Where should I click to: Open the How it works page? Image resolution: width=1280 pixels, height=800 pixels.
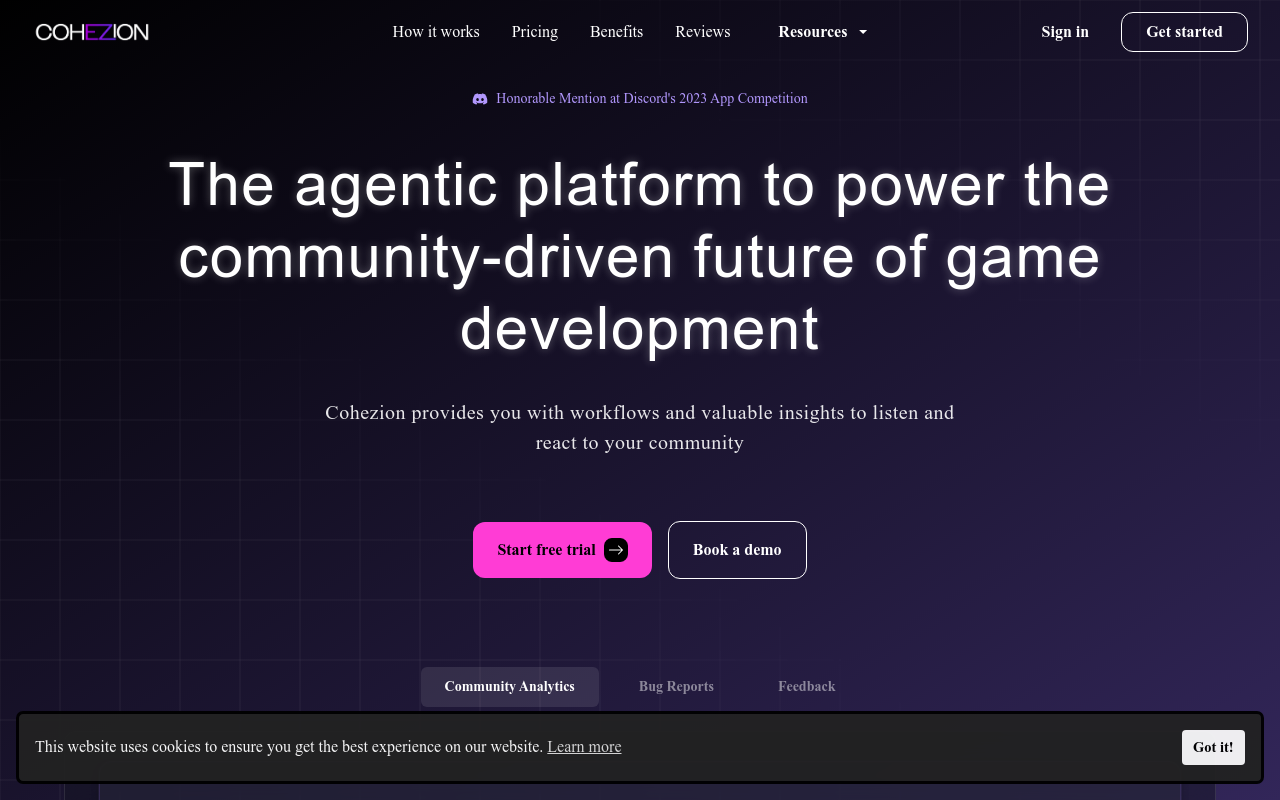tap(436, 32)
